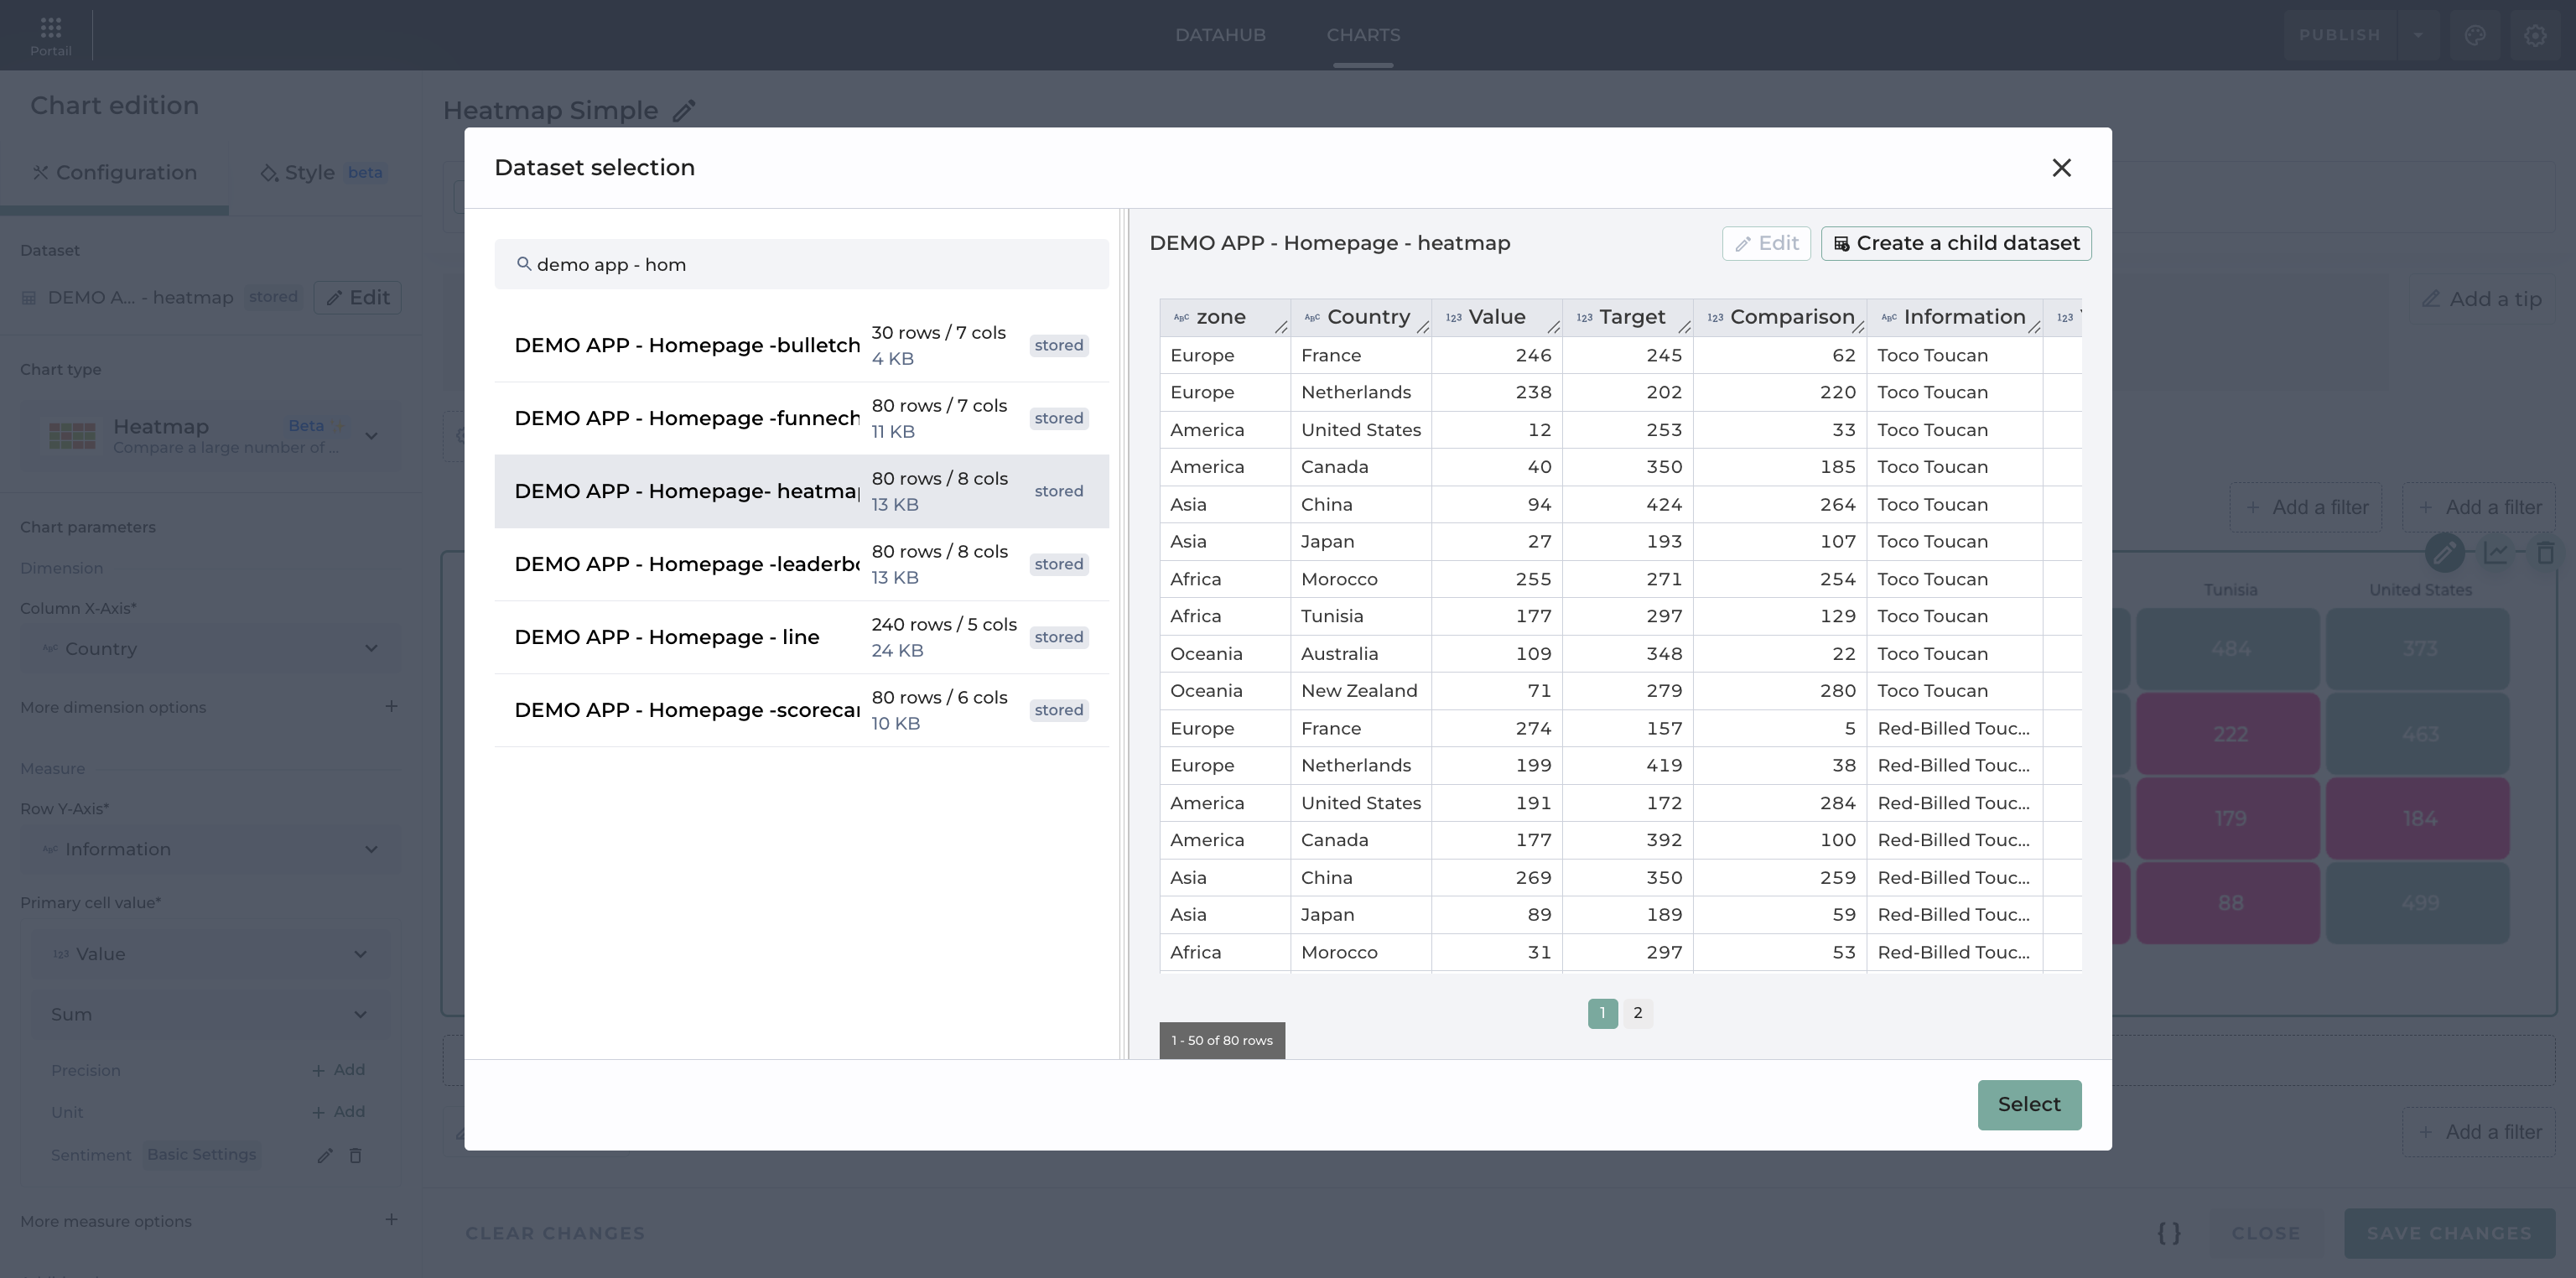Click the number type icon of Value column

point(1453,318)
